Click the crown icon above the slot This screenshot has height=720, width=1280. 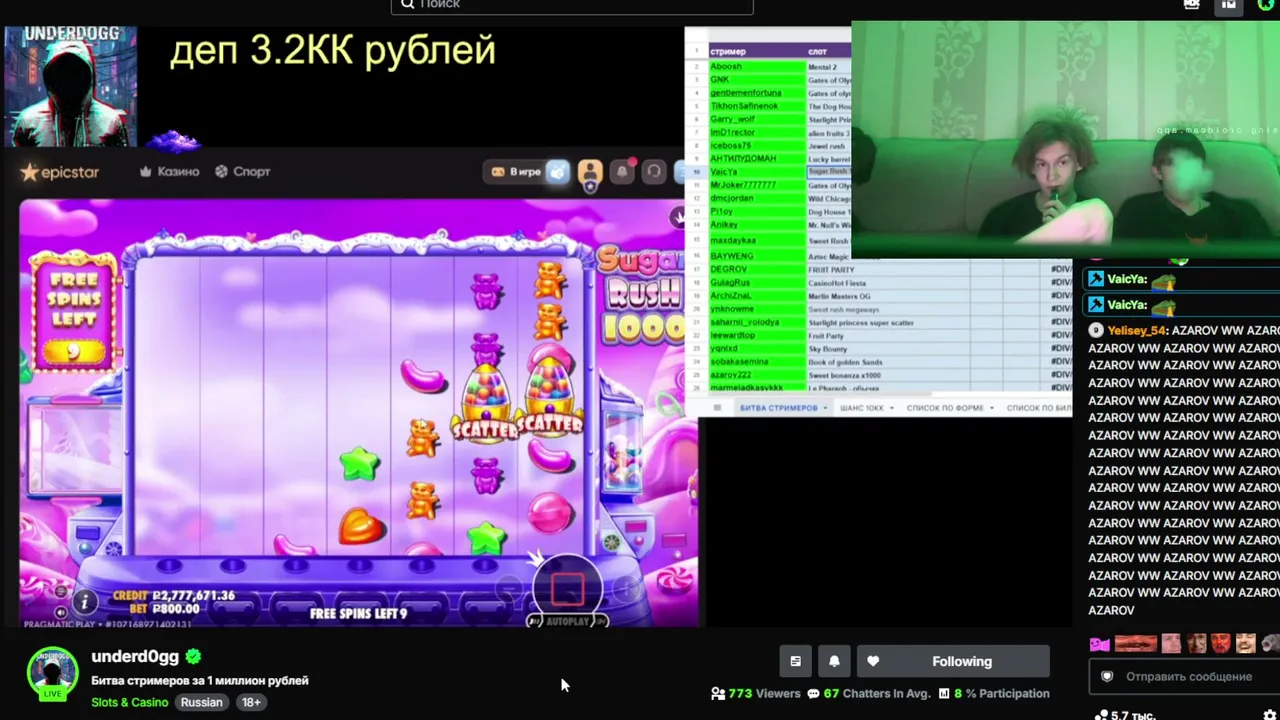pyautogui.click(x=679, y=215)
